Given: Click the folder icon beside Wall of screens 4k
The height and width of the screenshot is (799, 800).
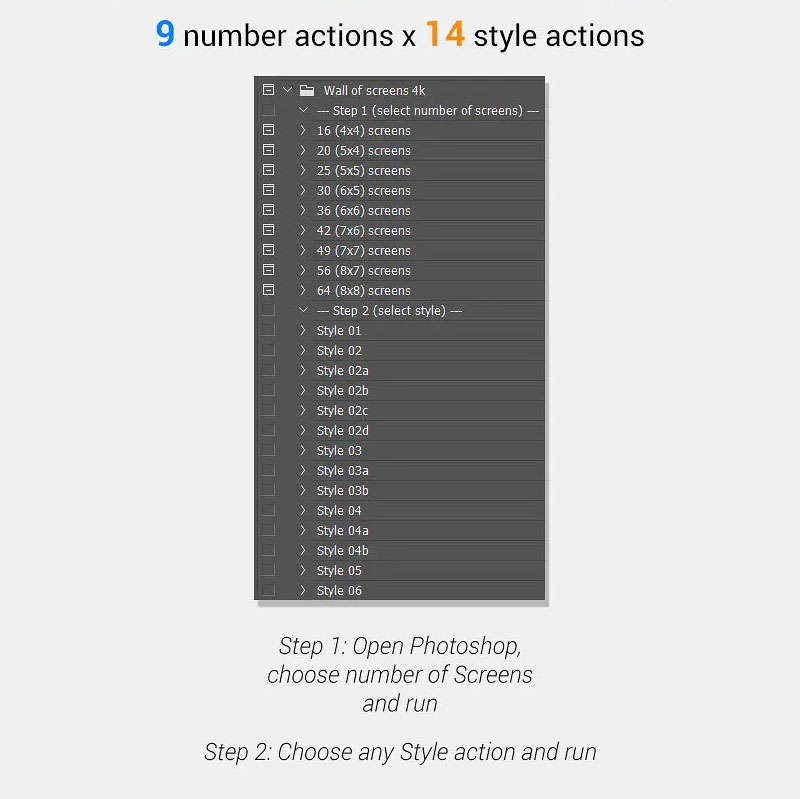Looking at the screenshot, I should click(307, 90).
